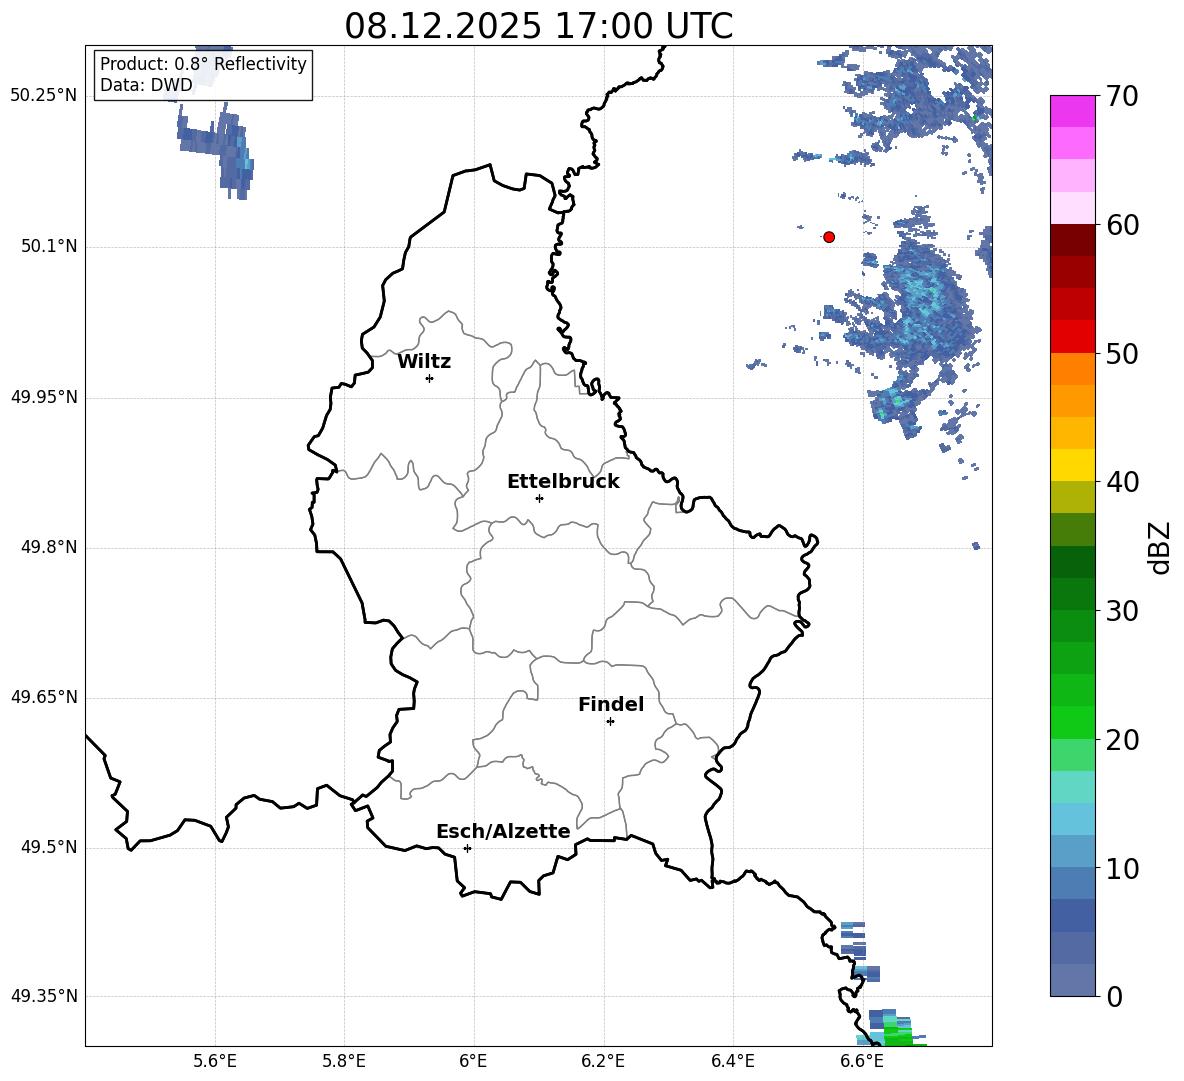This screenshot has height=1081, width=1184.
Task: Click the dBZ colorbar label
Action: [x=1159, y=547]
